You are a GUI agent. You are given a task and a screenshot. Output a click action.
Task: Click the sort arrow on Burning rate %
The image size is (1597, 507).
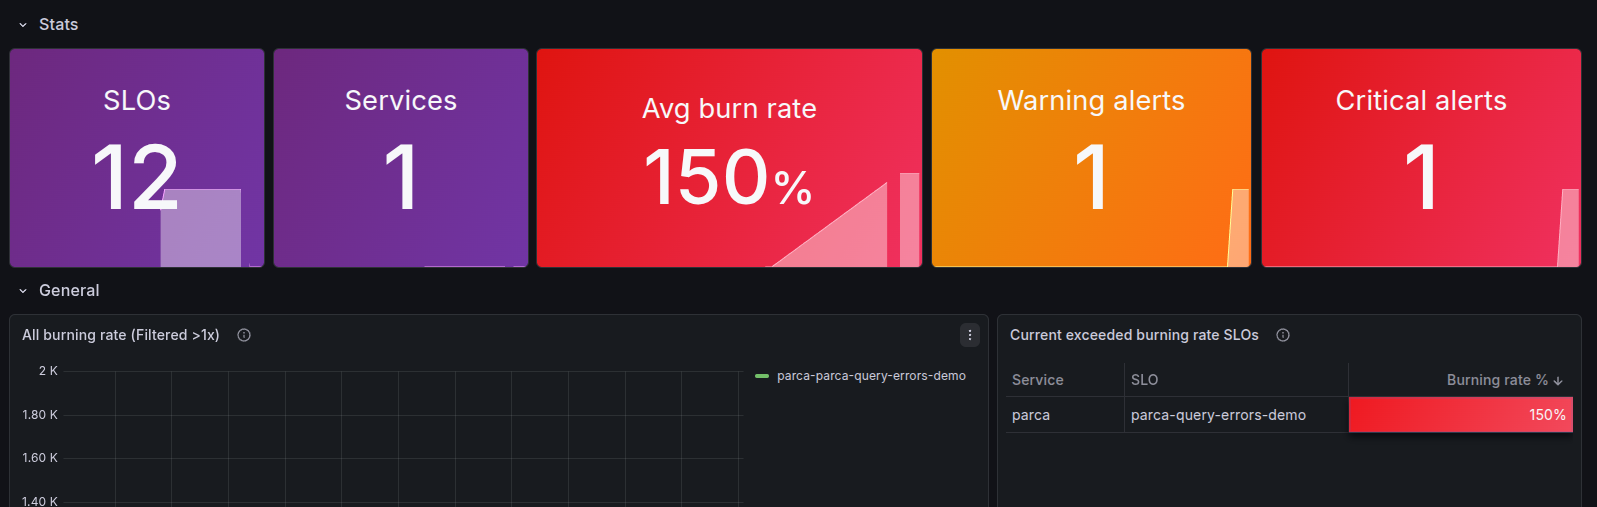[1558, 380]
